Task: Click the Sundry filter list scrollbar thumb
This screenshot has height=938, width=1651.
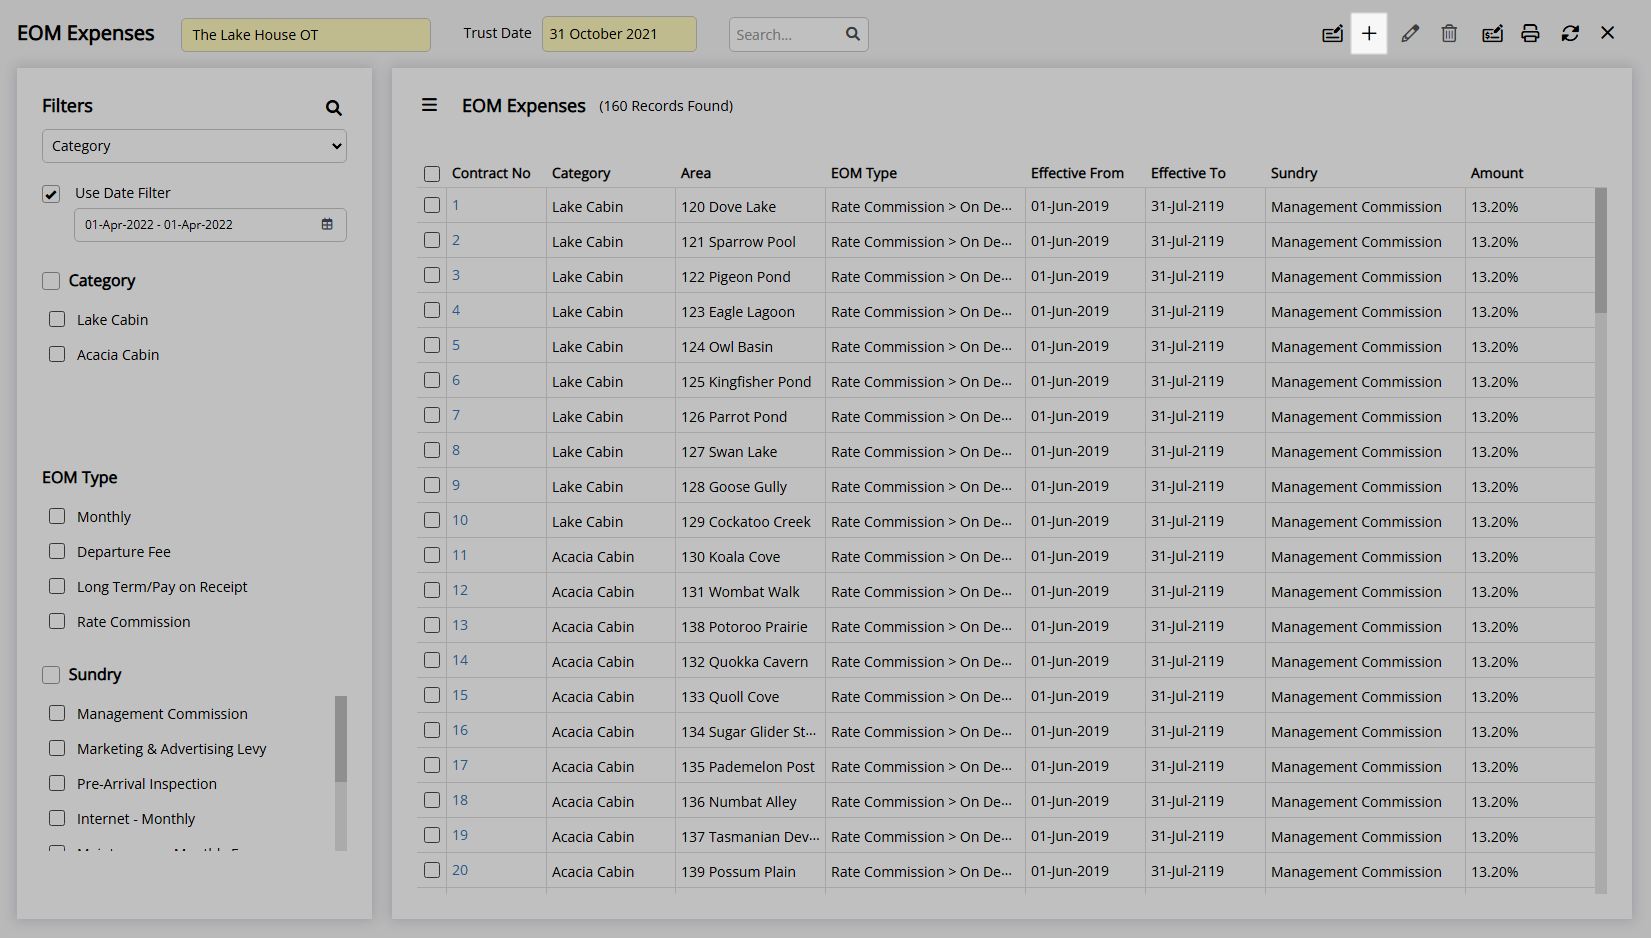Action: pyautogui.click(x=341, y=738)
